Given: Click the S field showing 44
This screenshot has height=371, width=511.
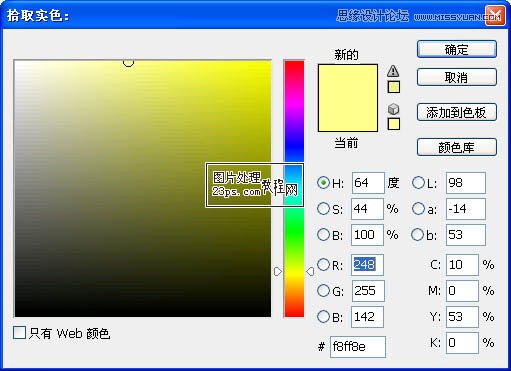Looking at the screenshot, I should coord(367,209).
